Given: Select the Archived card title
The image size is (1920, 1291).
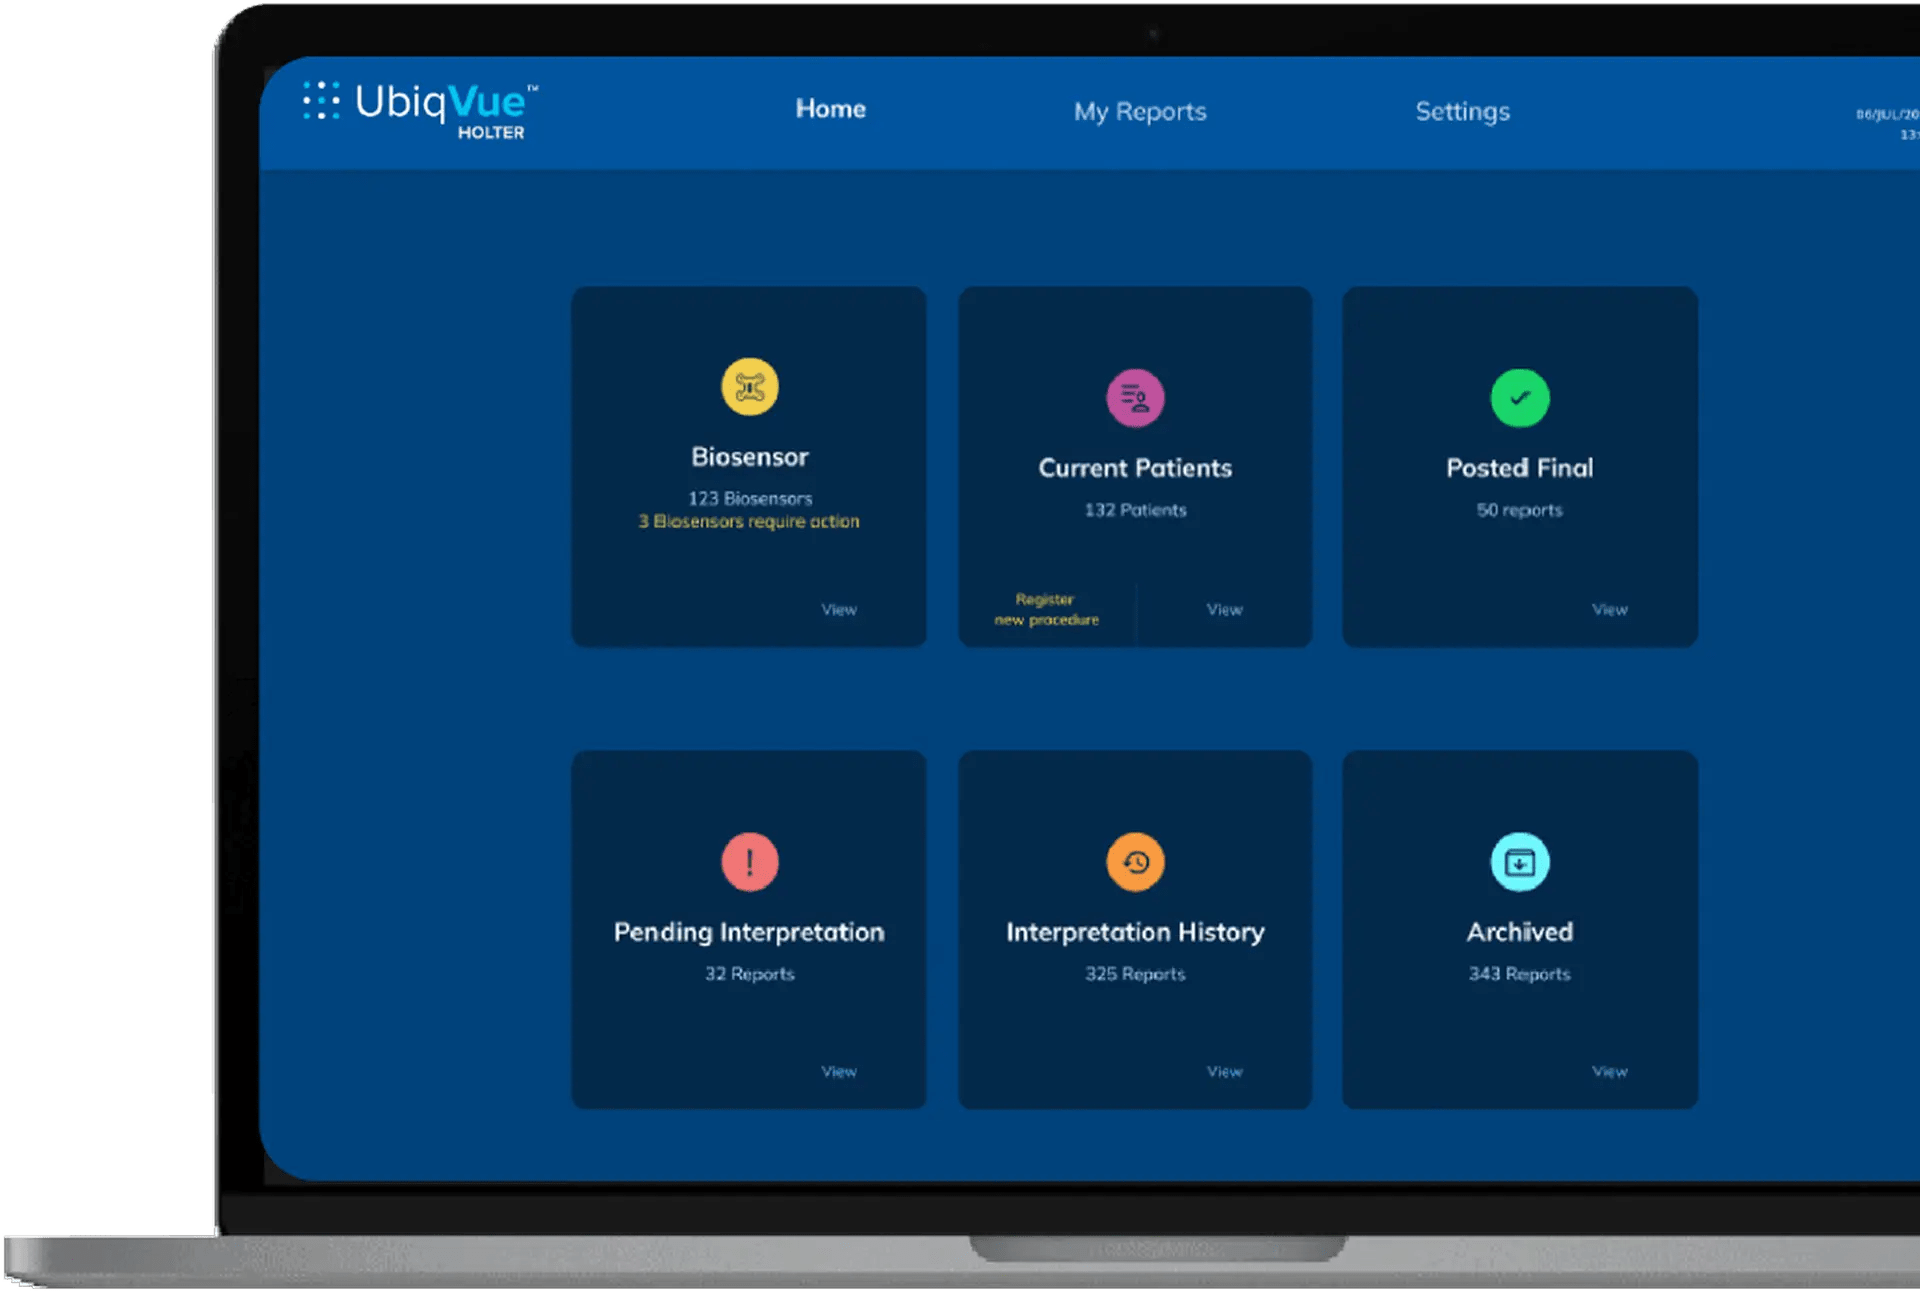Looking at the screenshot, I should click(x=1519, y=932).
